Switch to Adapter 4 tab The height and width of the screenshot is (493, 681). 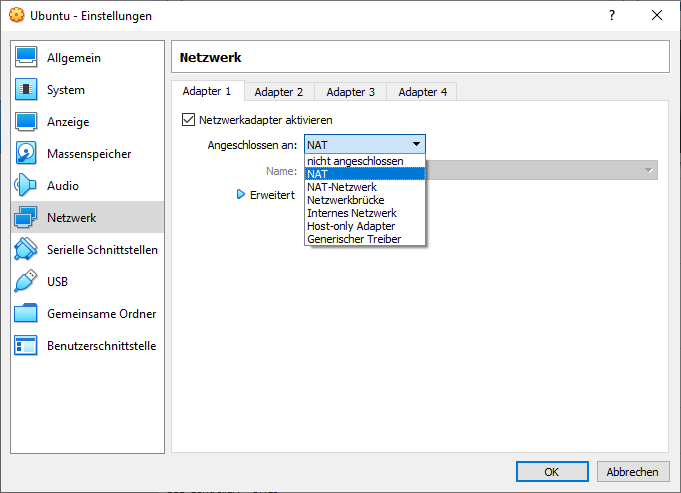(x=423, y=92)
